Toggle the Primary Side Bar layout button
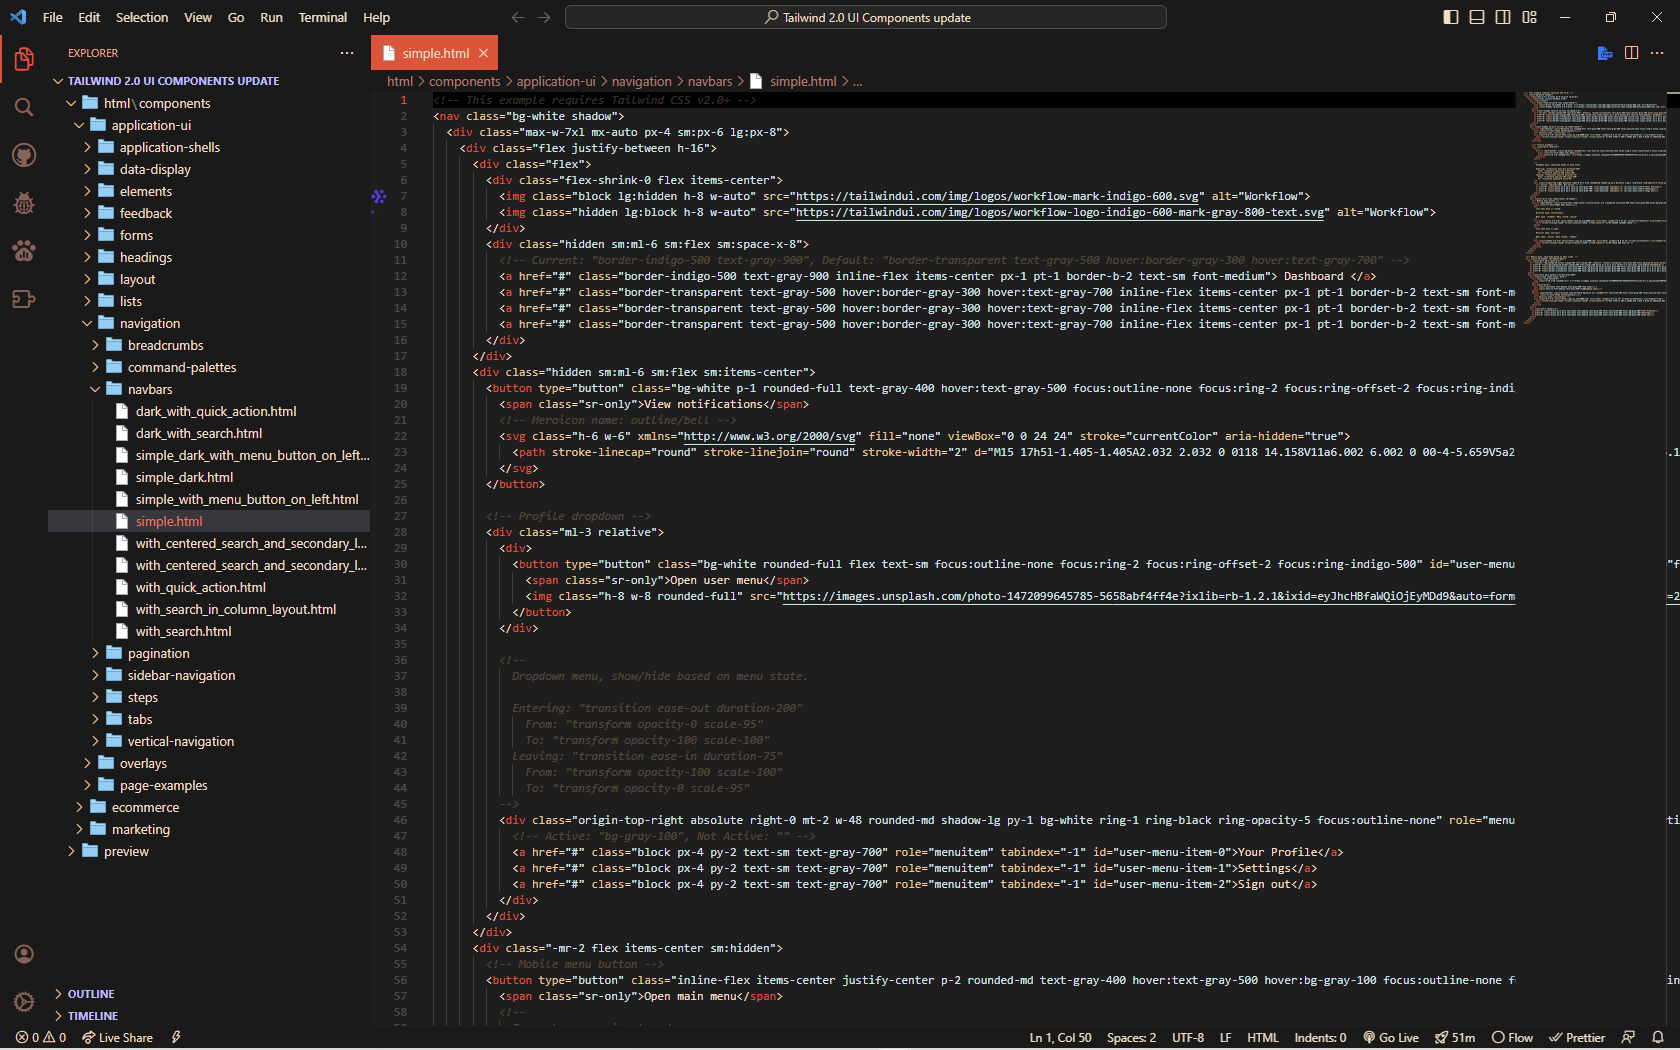Image resolution: width=1680 pixels, height=1050 pixels. 1451,17
